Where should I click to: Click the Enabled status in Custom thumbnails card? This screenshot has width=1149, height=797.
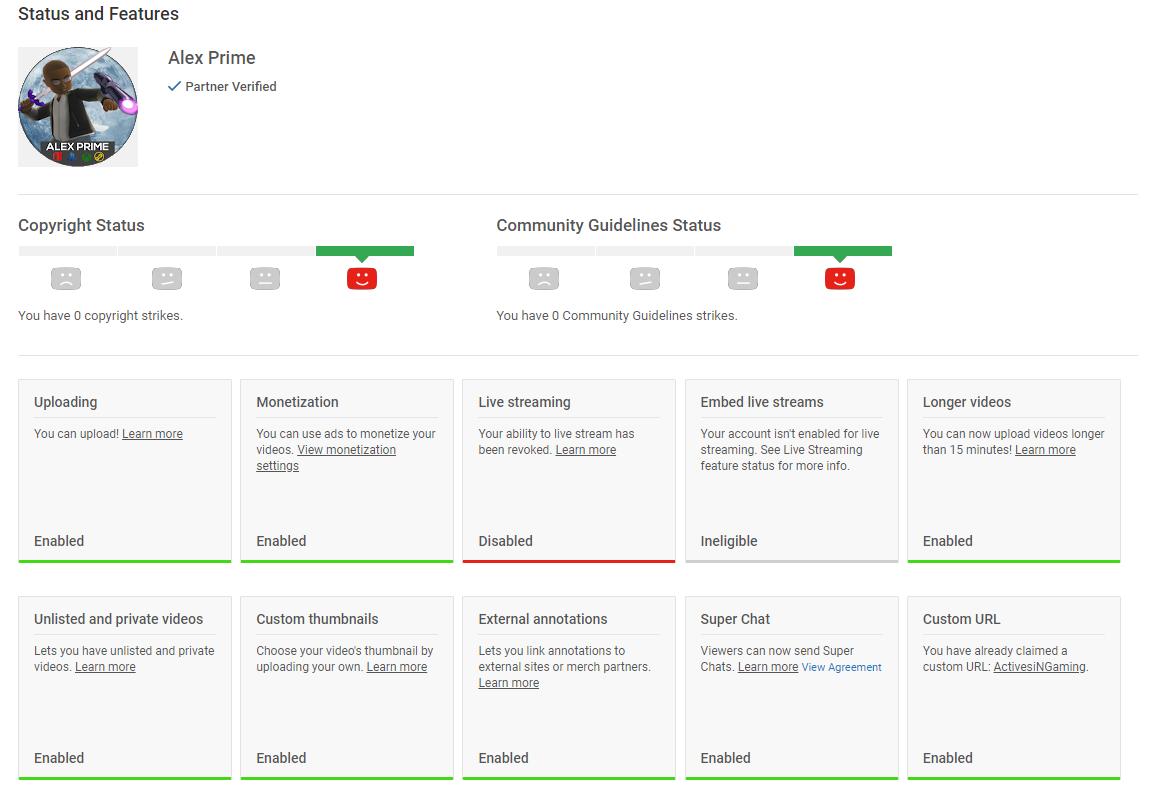point(281,758)
